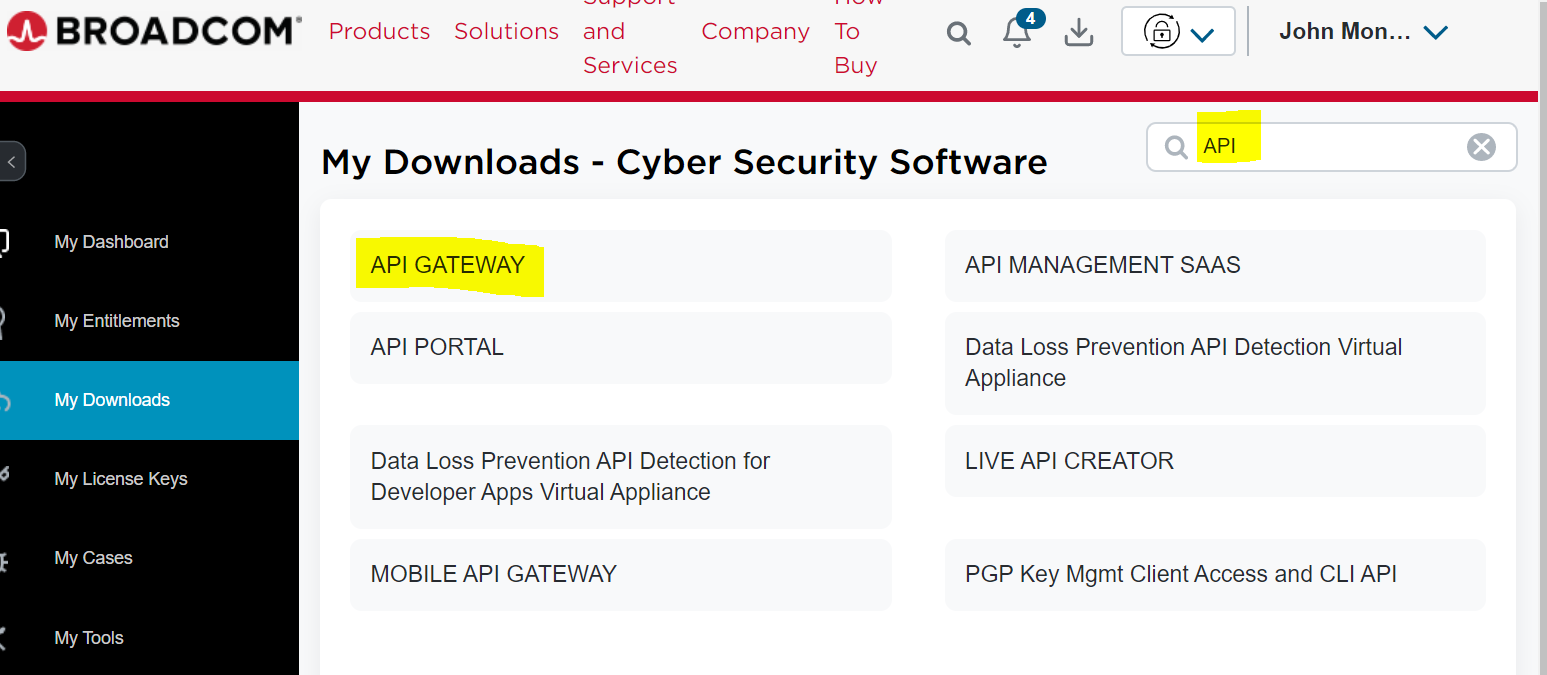Open My Cases in sidebar

[x=93, y=558]
